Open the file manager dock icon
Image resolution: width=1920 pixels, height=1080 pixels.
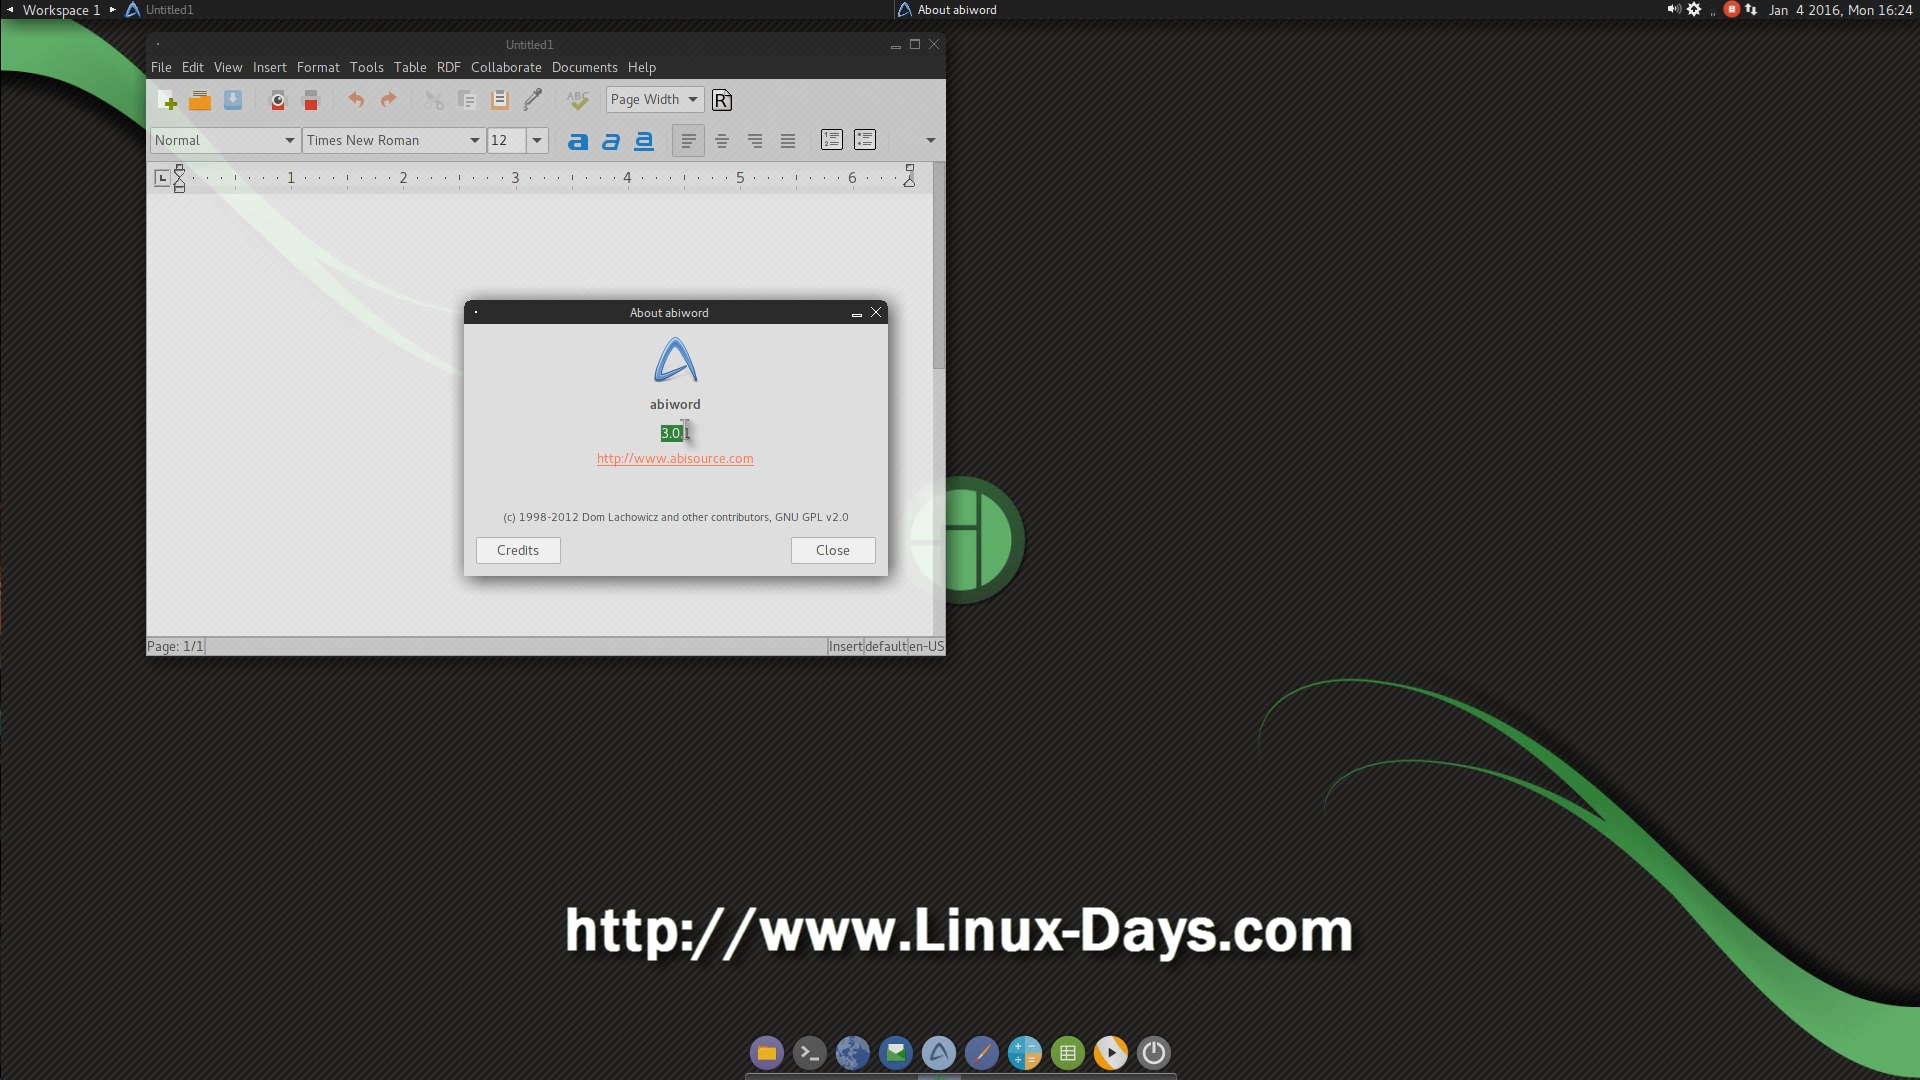[767, 1052]
